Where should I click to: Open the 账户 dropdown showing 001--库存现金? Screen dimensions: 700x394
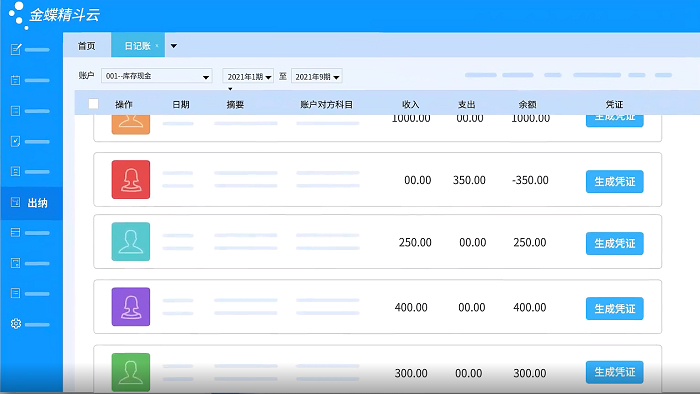click(157, 76)
